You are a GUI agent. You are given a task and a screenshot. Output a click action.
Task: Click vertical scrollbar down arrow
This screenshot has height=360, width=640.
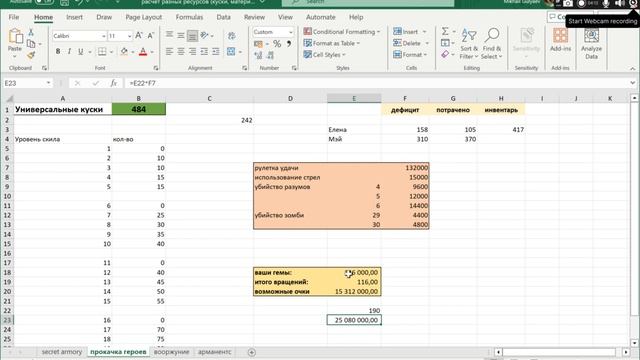pyautogui.click(x=634, y=343)
